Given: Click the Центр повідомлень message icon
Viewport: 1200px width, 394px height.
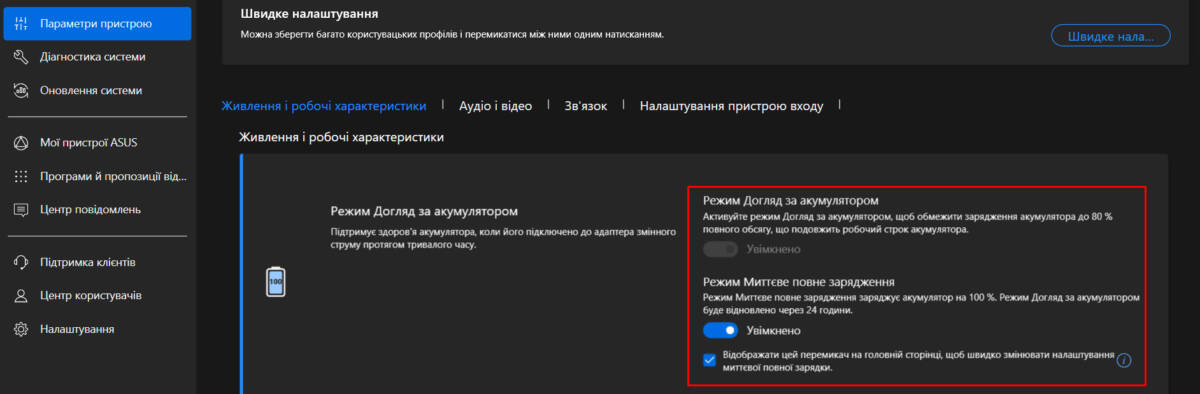Looking at the screenshot, I should [20, 210].
